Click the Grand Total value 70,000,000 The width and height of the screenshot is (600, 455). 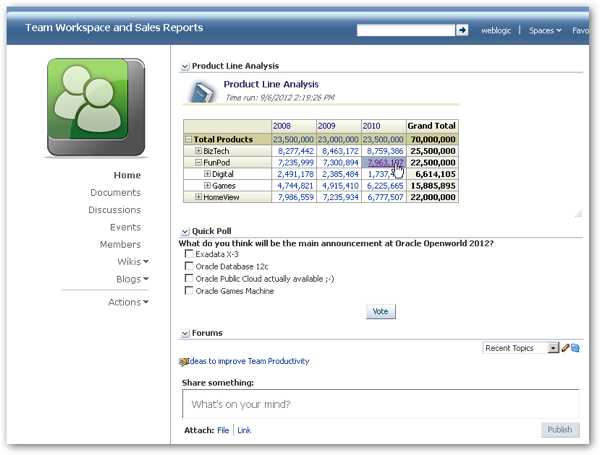[433, 139]
